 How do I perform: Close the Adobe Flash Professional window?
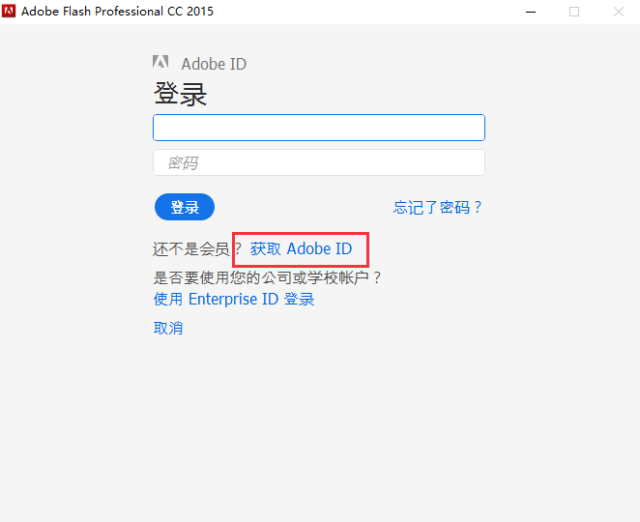point(619,11)
